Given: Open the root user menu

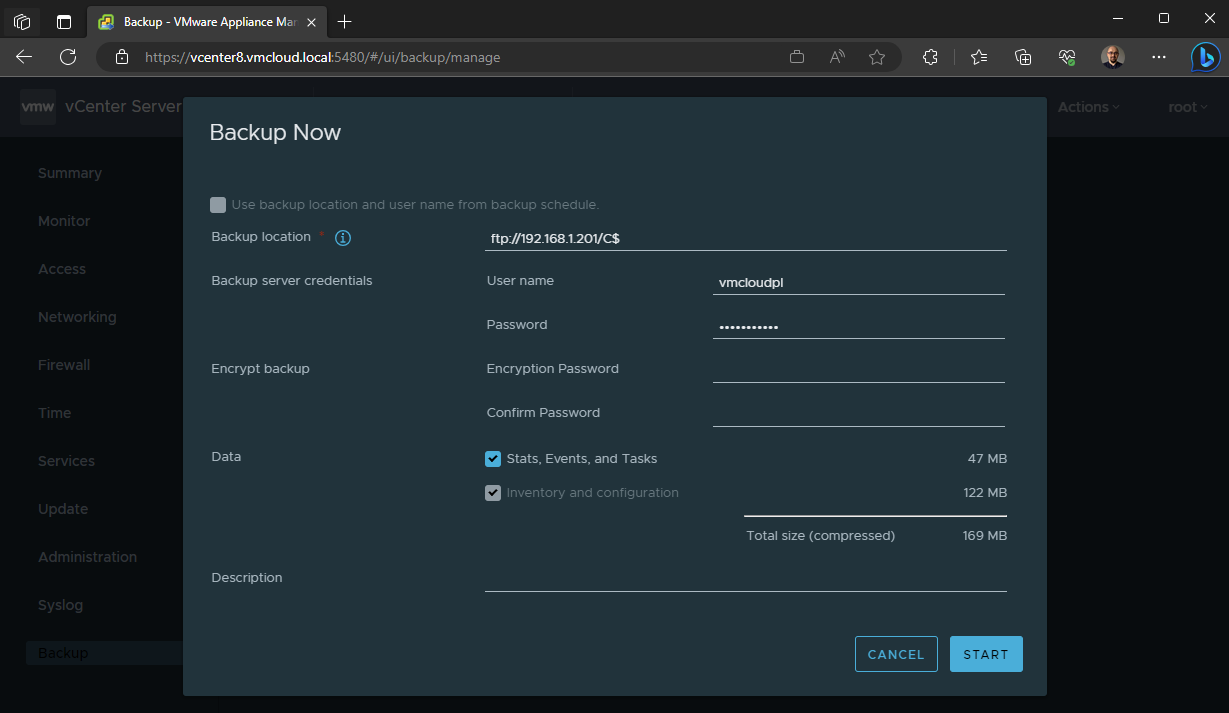Looking at the screenshot, I should [x=1187, y=106].
